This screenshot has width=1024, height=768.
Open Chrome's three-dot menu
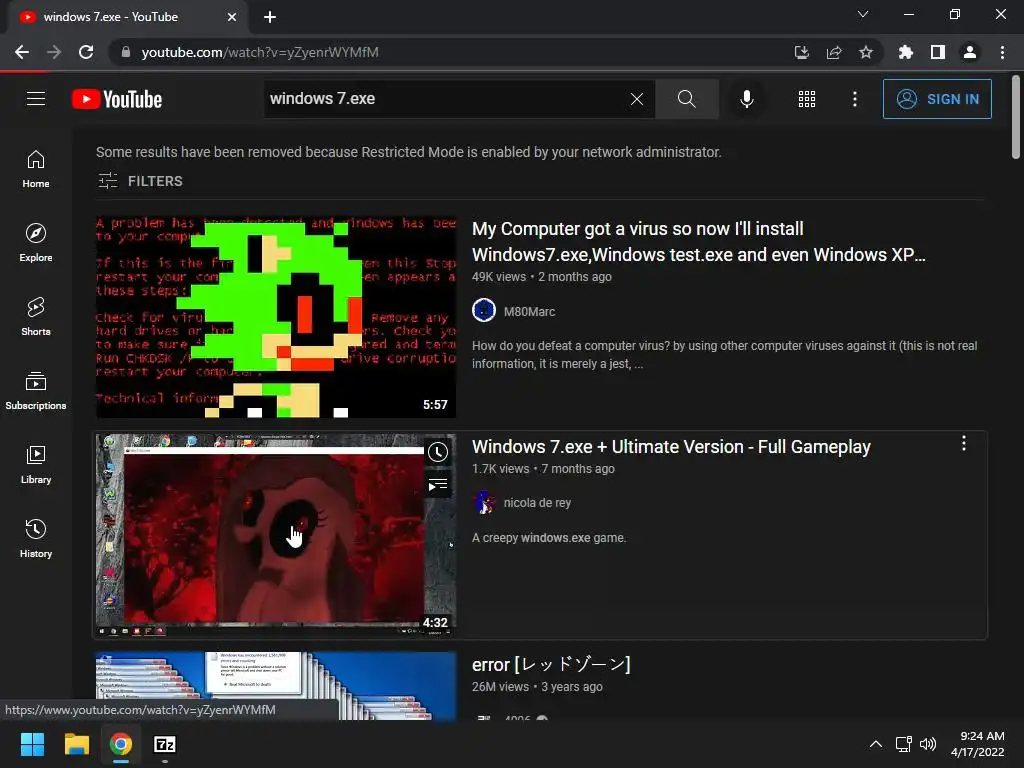pyautogui.click(x=1002, y=52)
